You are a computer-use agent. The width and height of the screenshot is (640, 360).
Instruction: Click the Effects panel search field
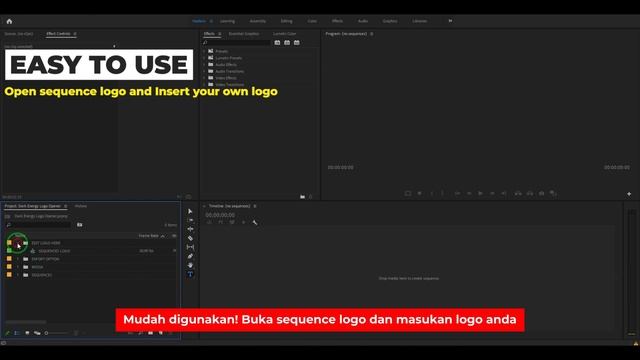click(x=237, y=42)
